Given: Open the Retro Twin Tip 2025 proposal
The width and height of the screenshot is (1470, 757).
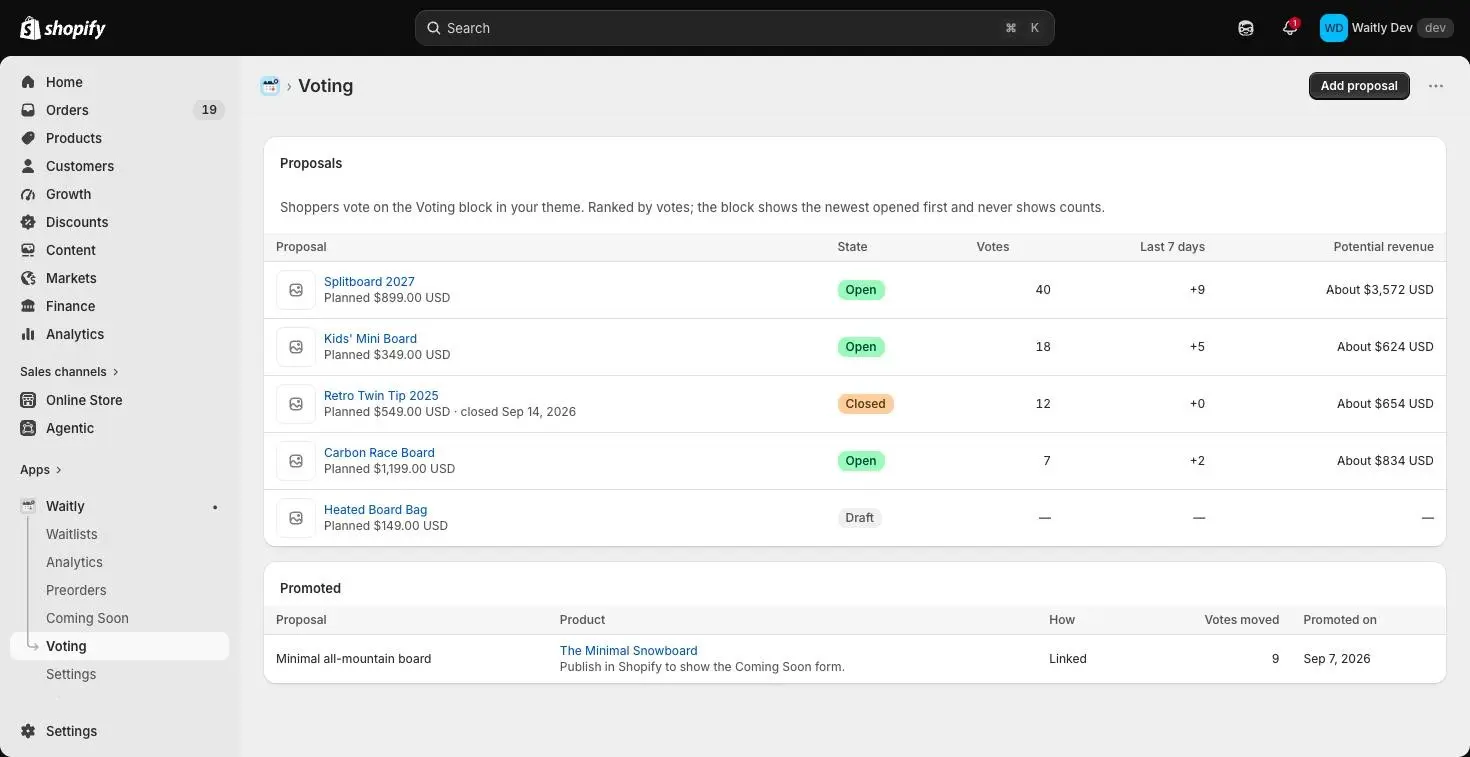Looking at the screenshot, I should (x=381, y=396).
